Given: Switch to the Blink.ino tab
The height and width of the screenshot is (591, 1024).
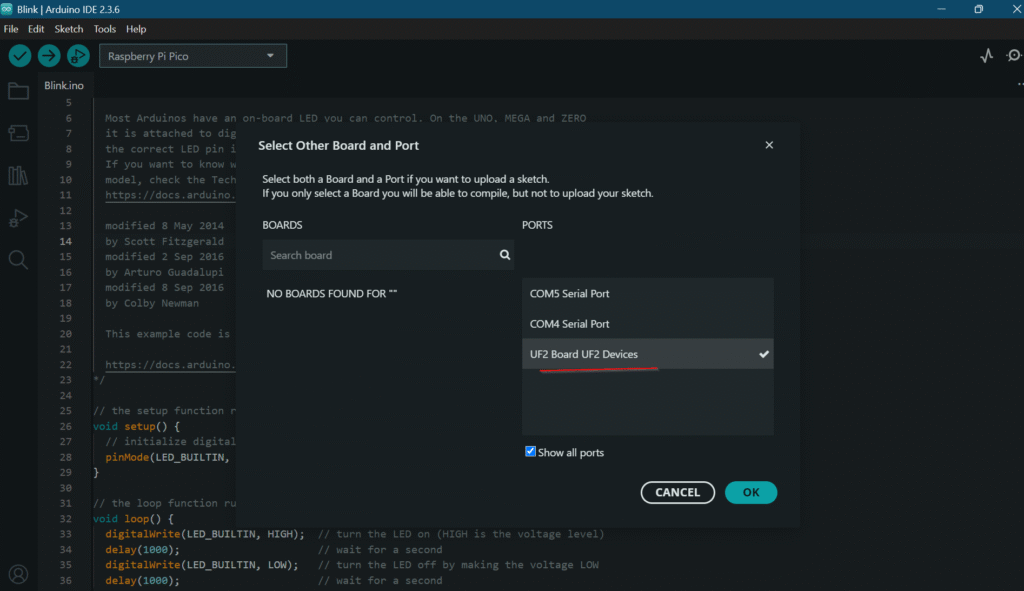Looking at the screenshot, I should tap(64, 86).
